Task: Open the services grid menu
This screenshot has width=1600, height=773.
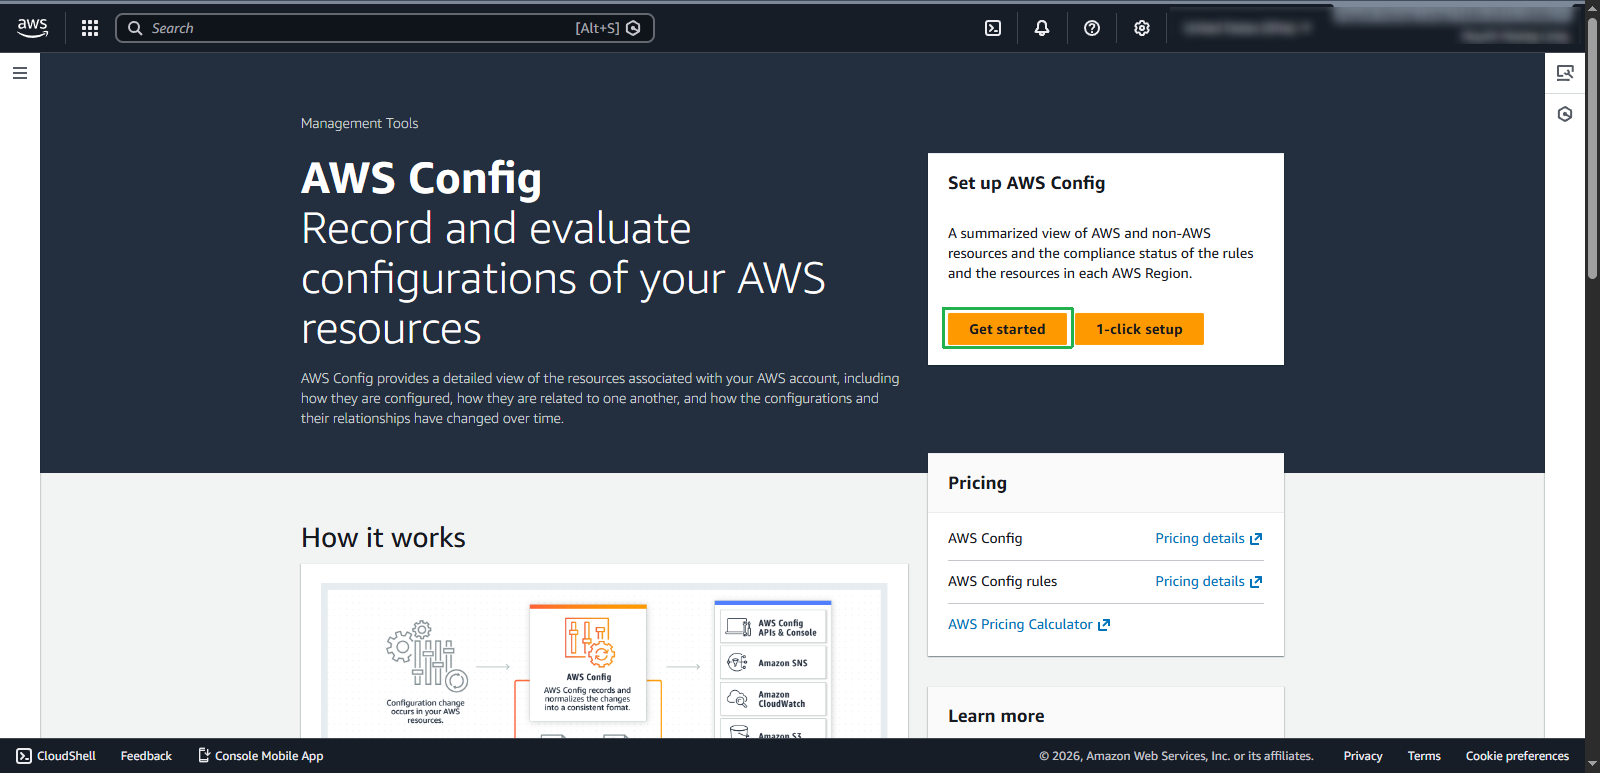Action: coord(90,28)
